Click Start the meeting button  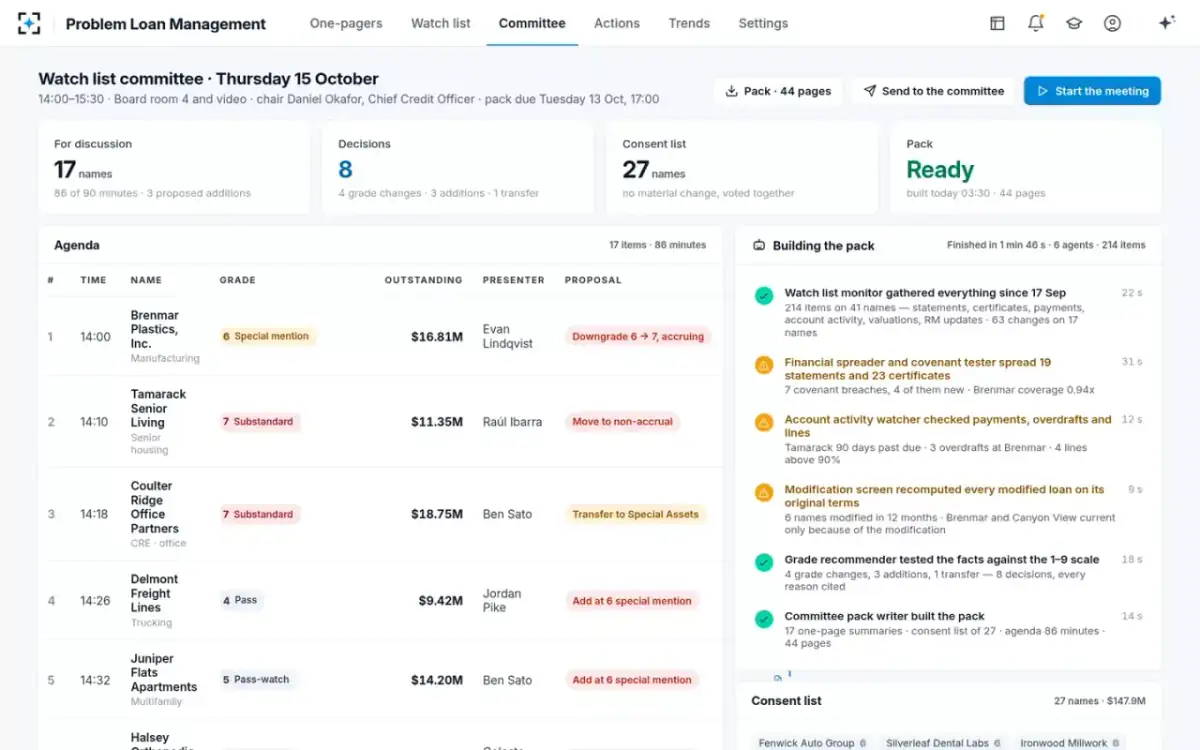pos(1092,91)
